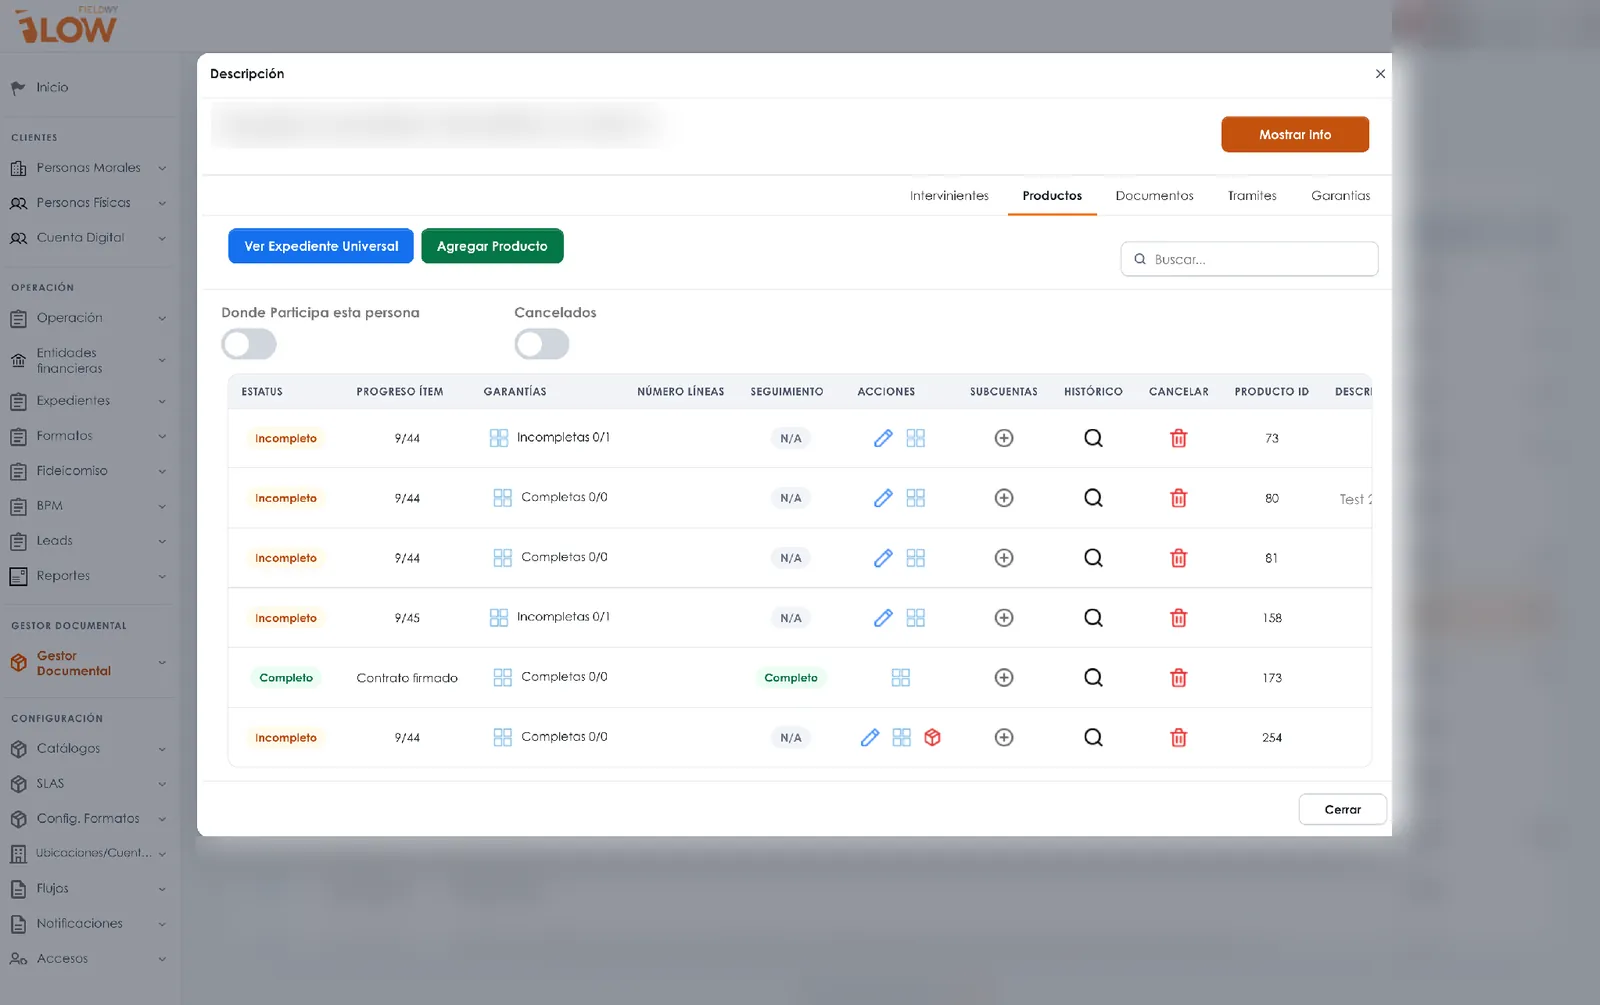View the history of product 73

pos(1093,438)
